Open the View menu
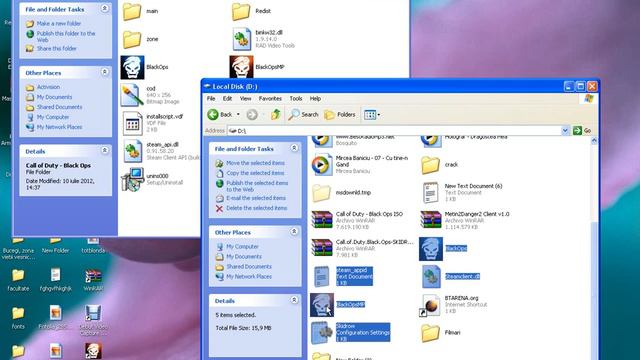Screen dimensions: 640x360 coord(245,99)
